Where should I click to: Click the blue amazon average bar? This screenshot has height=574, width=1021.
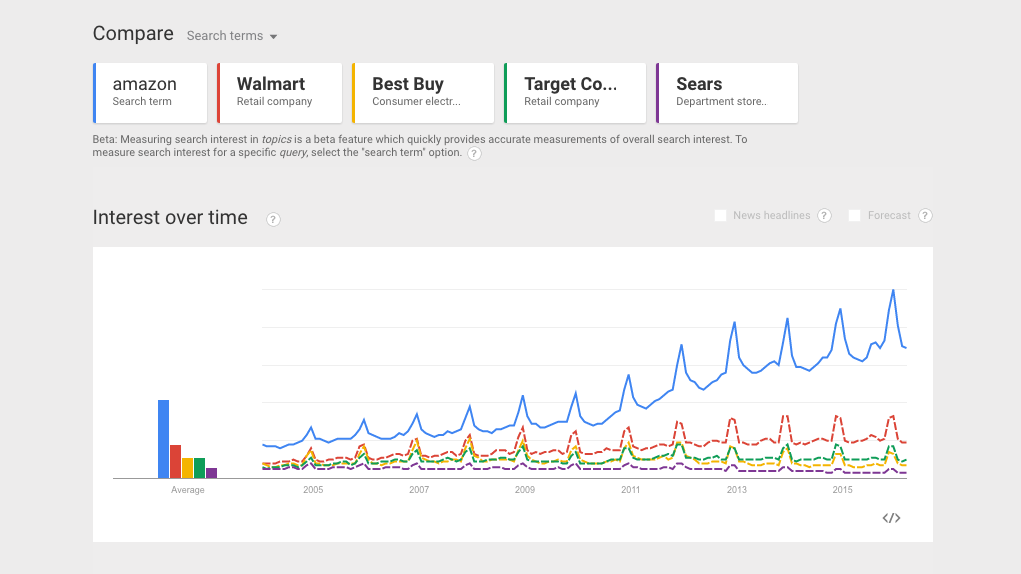pyautogui.click(x=163, y=440)
